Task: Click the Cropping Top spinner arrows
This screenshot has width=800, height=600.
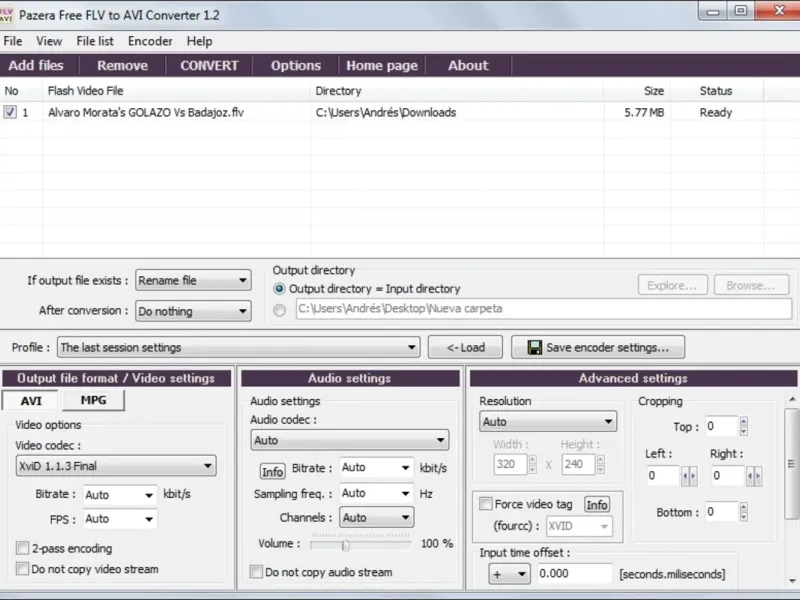Action: (x=743, y=426)
